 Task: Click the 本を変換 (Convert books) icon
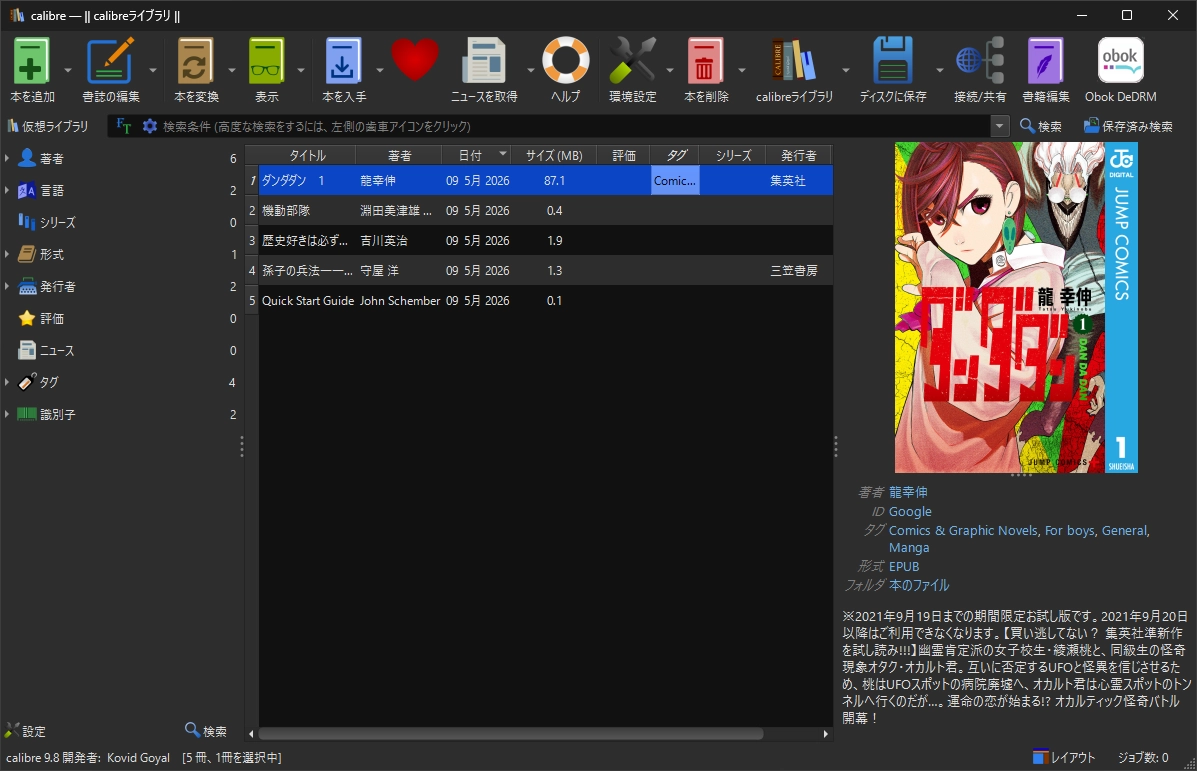coord(195,61)
